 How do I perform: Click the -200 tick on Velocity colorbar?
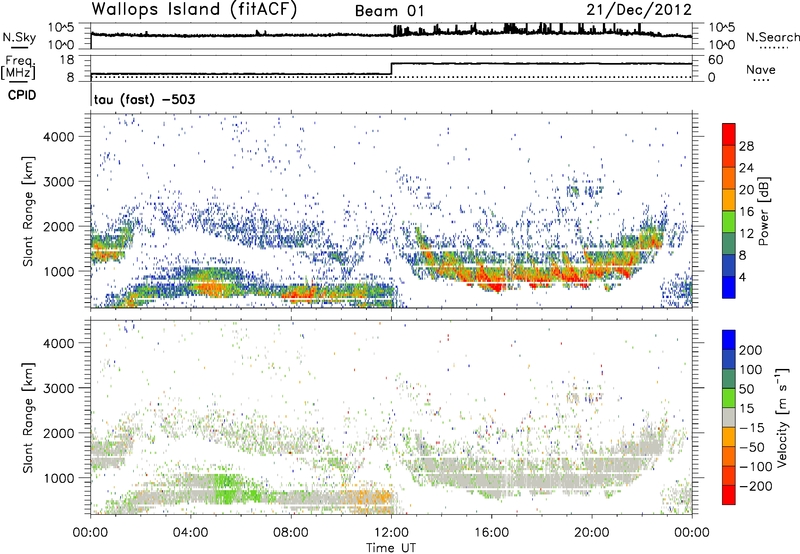756,486
